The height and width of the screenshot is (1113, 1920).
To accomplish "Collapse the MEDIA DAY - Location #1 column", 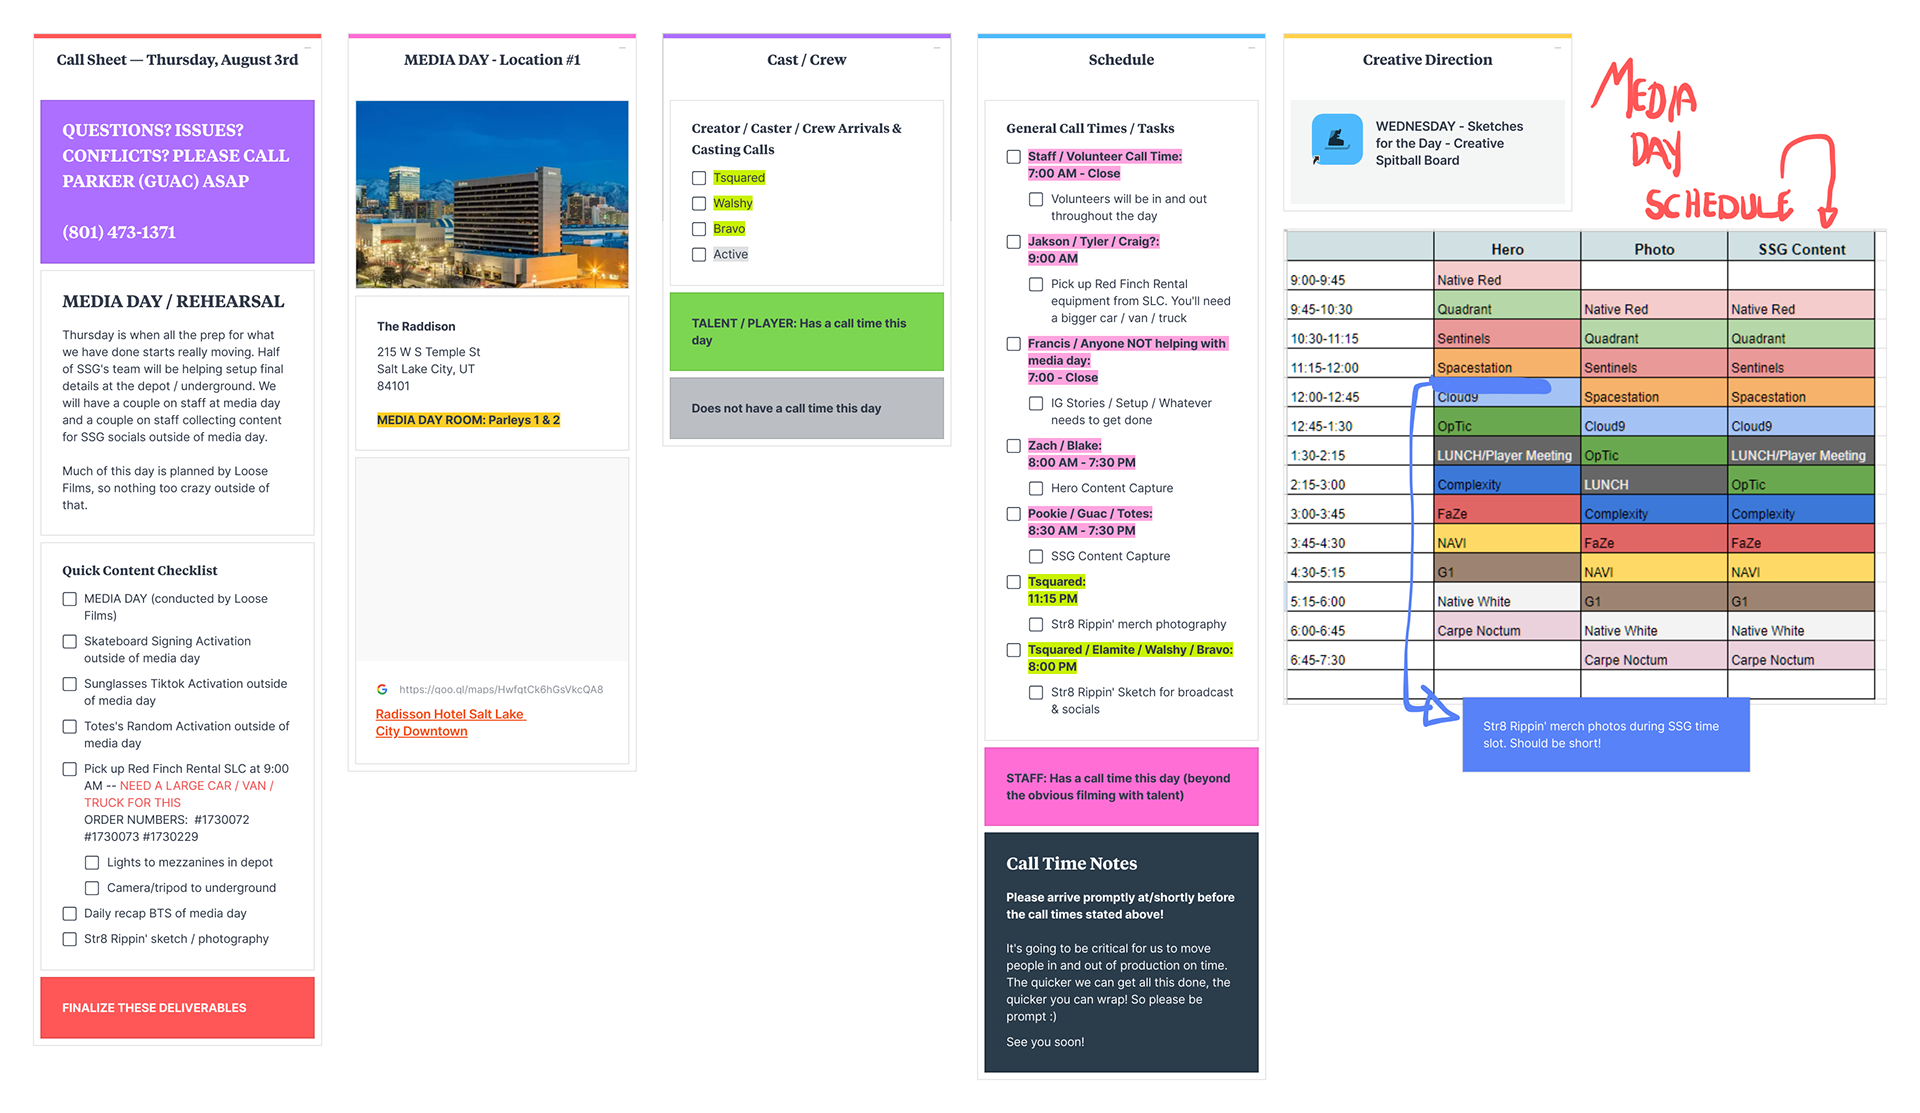I will 622,48.
